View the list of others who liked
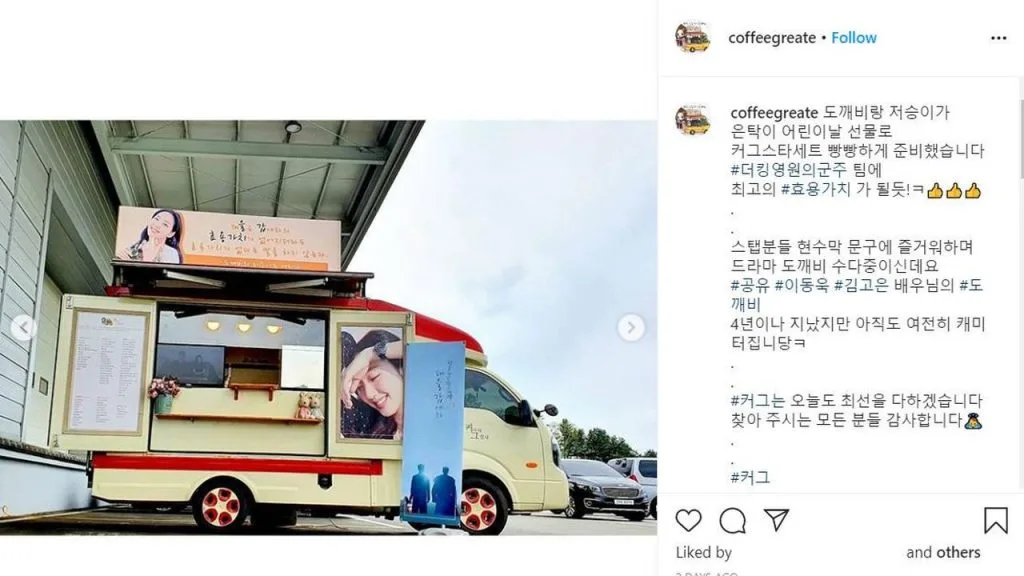This screenshot has width=1024, height=576. [943, 552]
